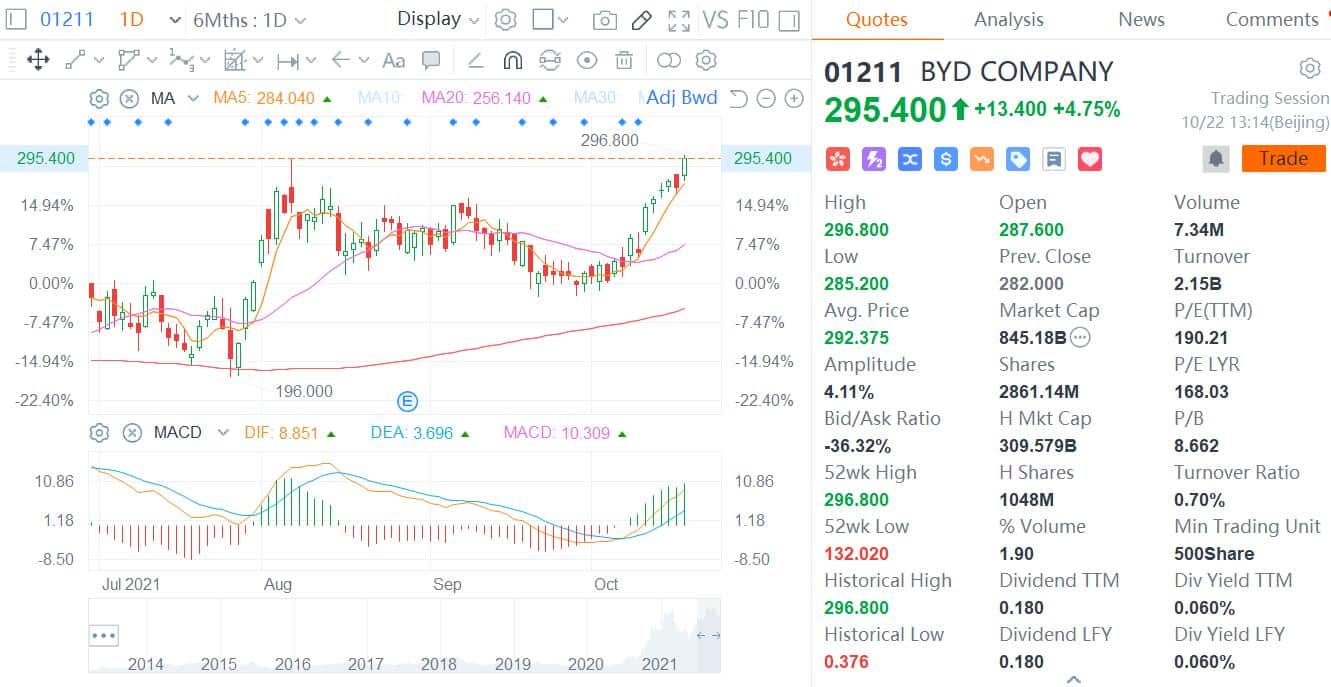This screenshot has width=1331, height=687.
Task: Enter fullscreen chart mode
Action: [679, 19]
